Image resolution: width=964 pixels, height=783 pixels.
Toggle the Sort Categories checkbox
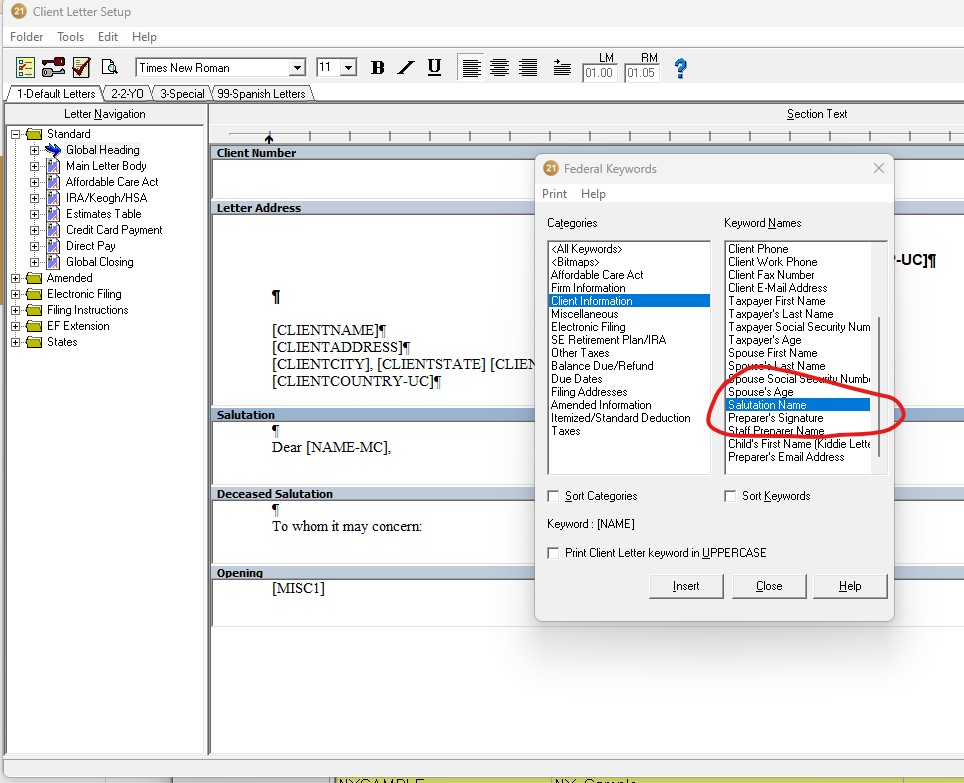(x=551, y=495)
